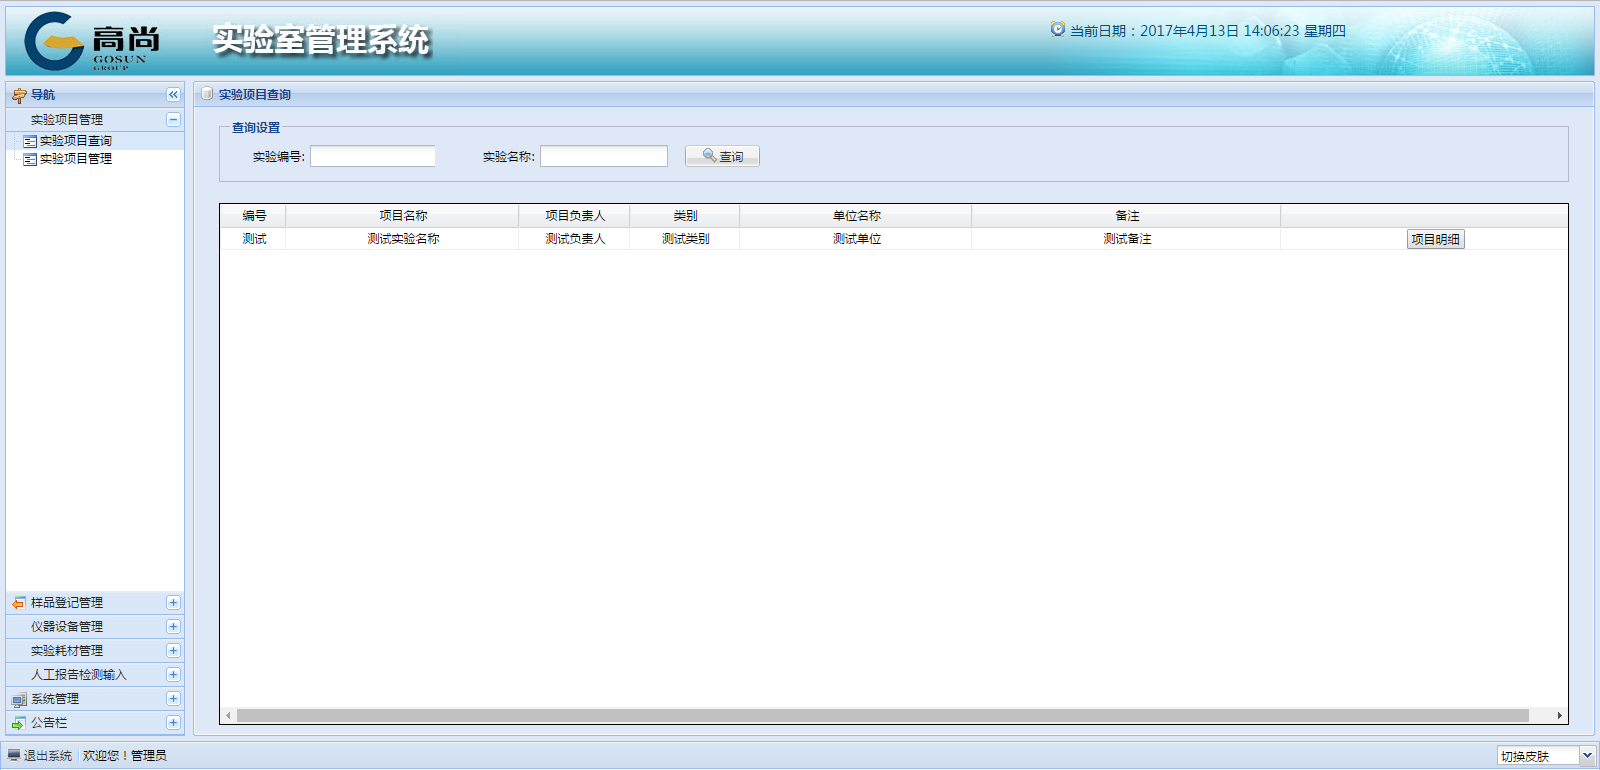The width and height of the screenshot is (1600, 770).
Task: Collapse the experiment project management section
Action: (173, 119)
